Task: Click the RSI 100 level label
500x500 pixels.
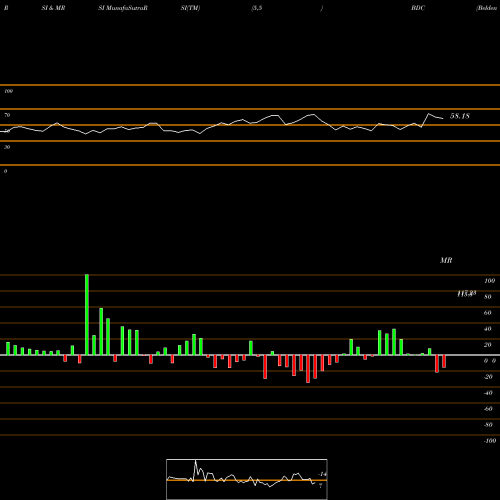Action: point(8,91)
